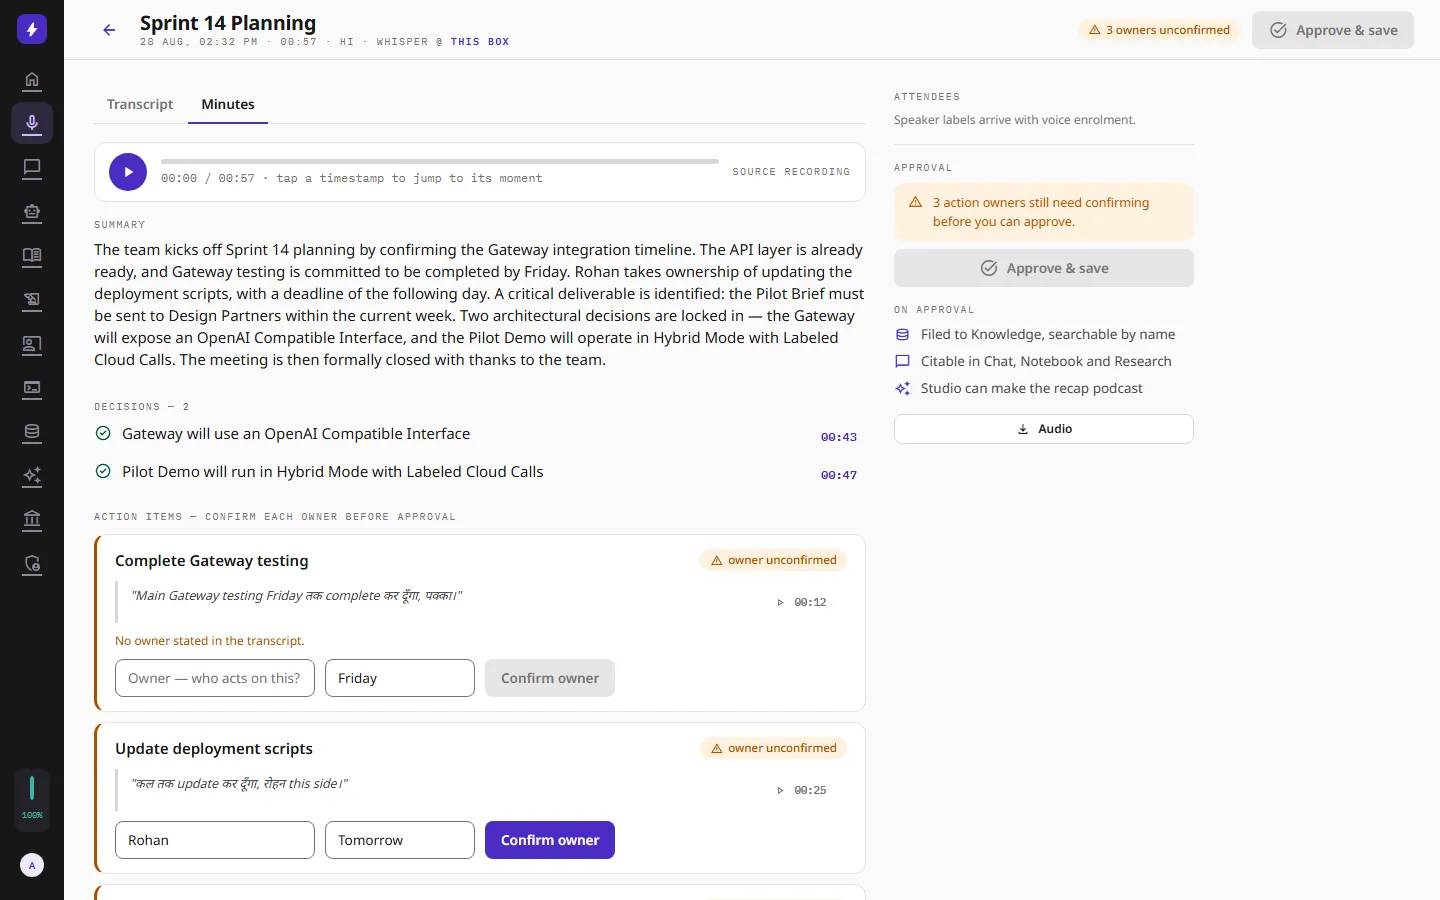
Task: Download the Audio file
Action: click(1044, 429)
